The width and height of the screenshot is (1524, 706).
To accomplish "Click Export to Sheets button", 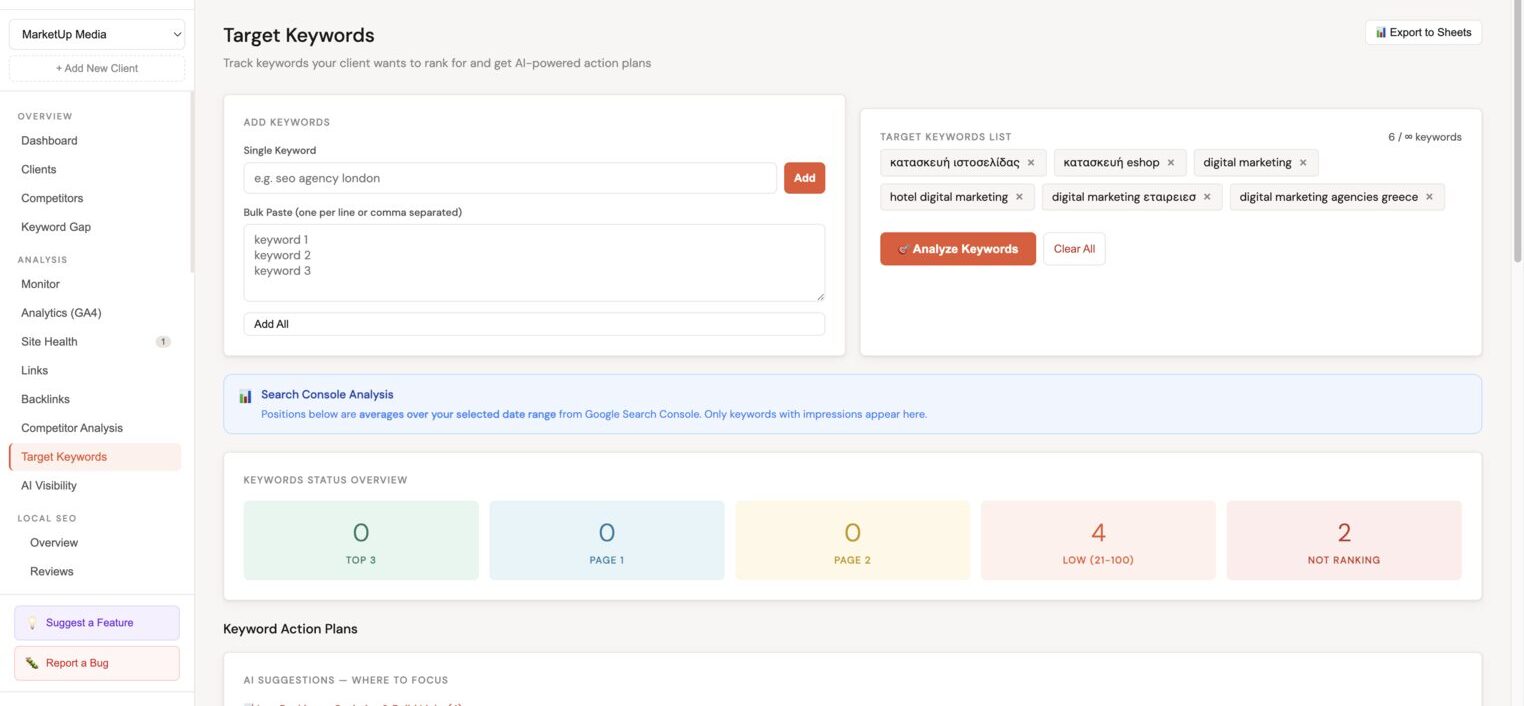I will [1423, 33].
